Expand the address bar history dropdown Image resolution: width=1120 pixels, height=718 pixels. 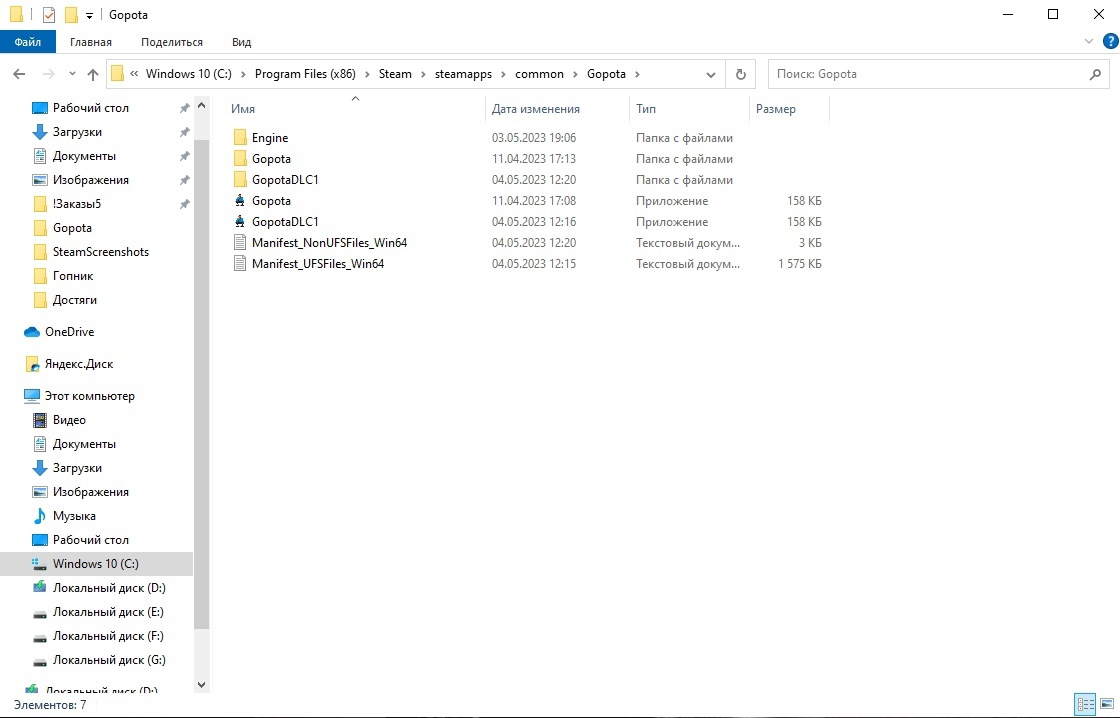711,74
